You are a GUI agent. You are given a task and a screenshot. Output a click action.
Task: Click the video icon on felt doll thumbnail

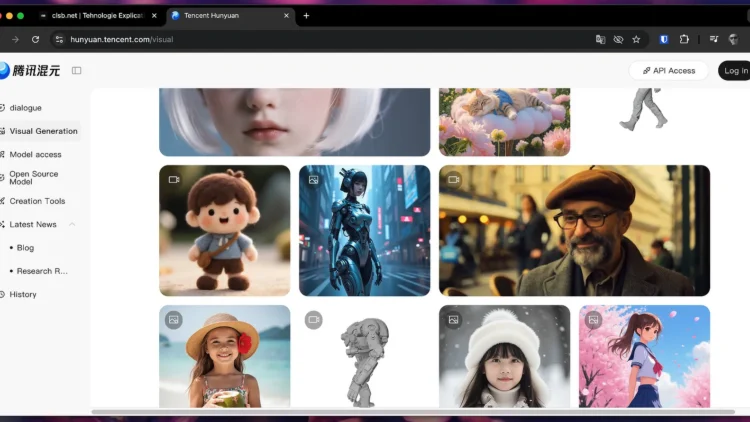pos(174,180)
